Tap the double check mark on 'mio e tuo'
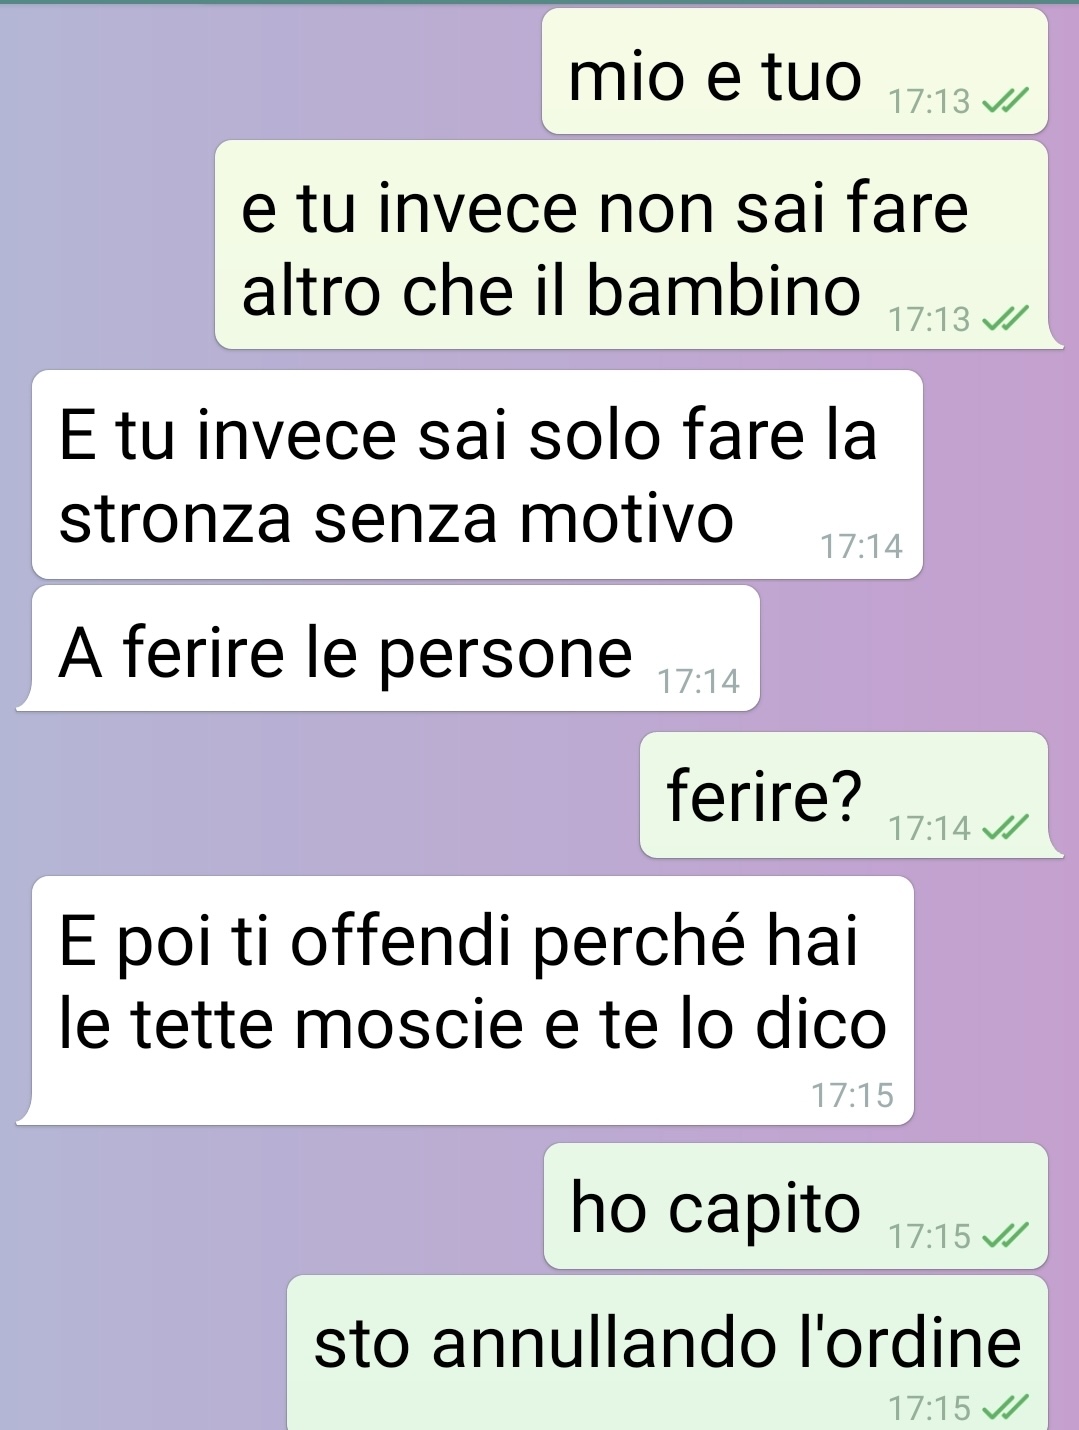 click(x=1005, y=101)
